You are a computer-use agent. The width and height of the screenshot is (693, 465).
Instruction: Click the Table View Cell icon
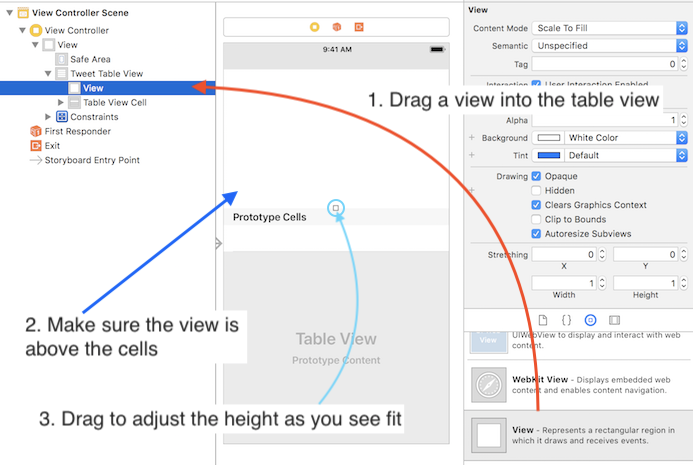[74, 103]
